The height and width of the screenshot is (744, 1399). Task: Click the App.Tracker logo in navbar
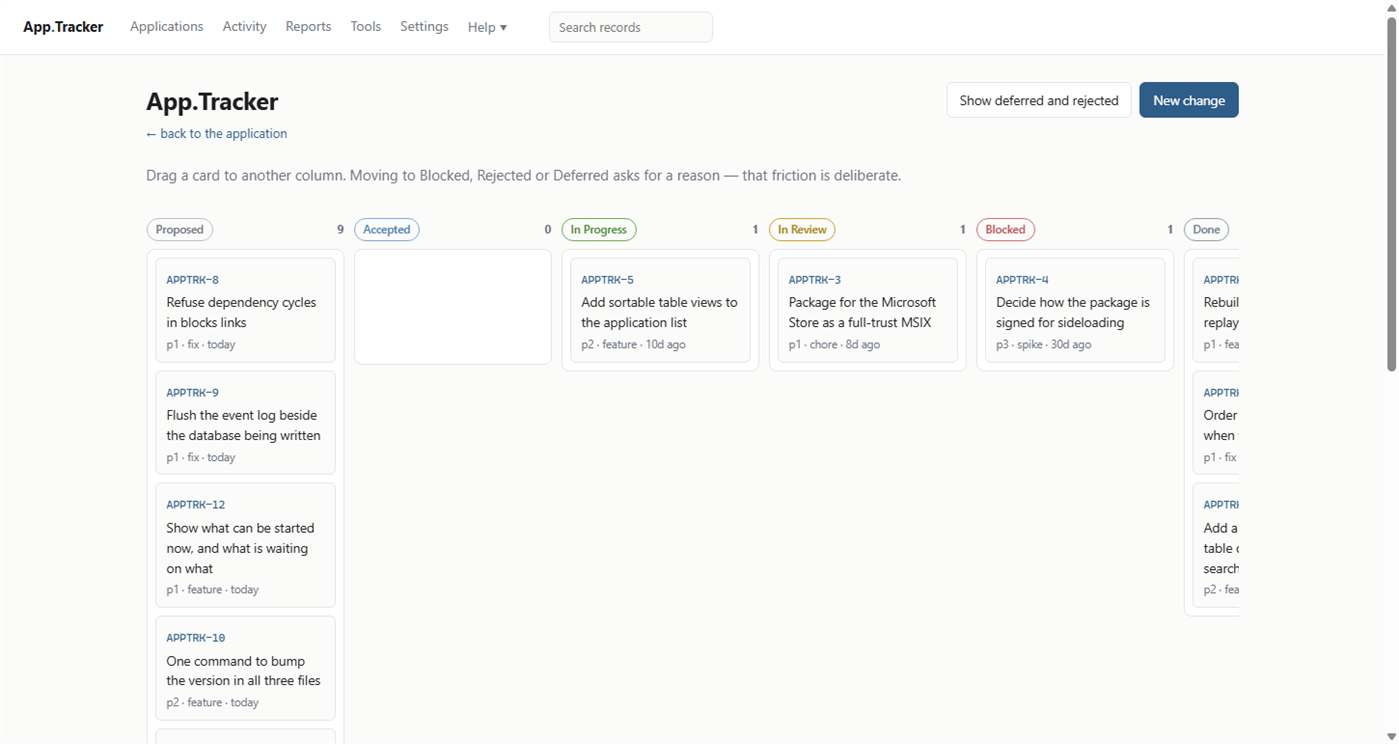[63, 27]
